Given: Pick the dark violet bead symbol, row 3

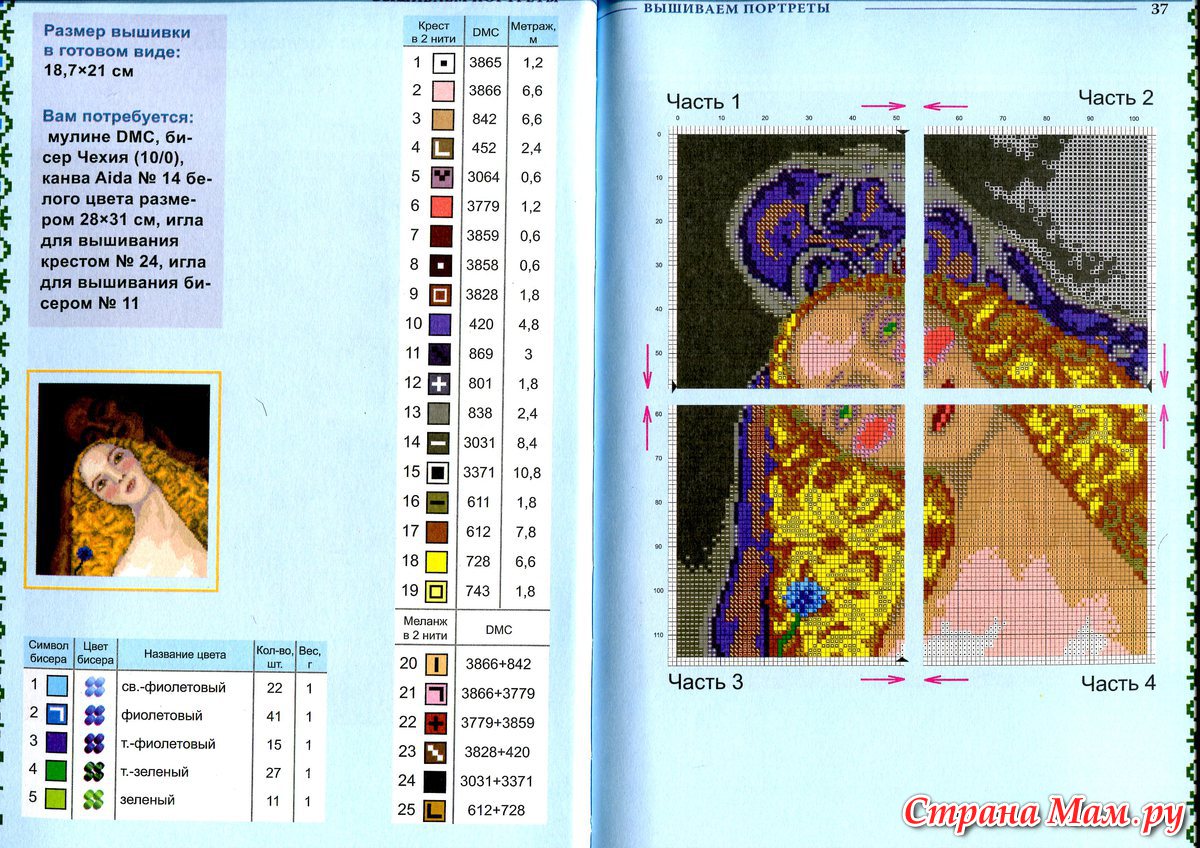Looking at the screenshot, I should pyautogui.click(x=58, y=742).
